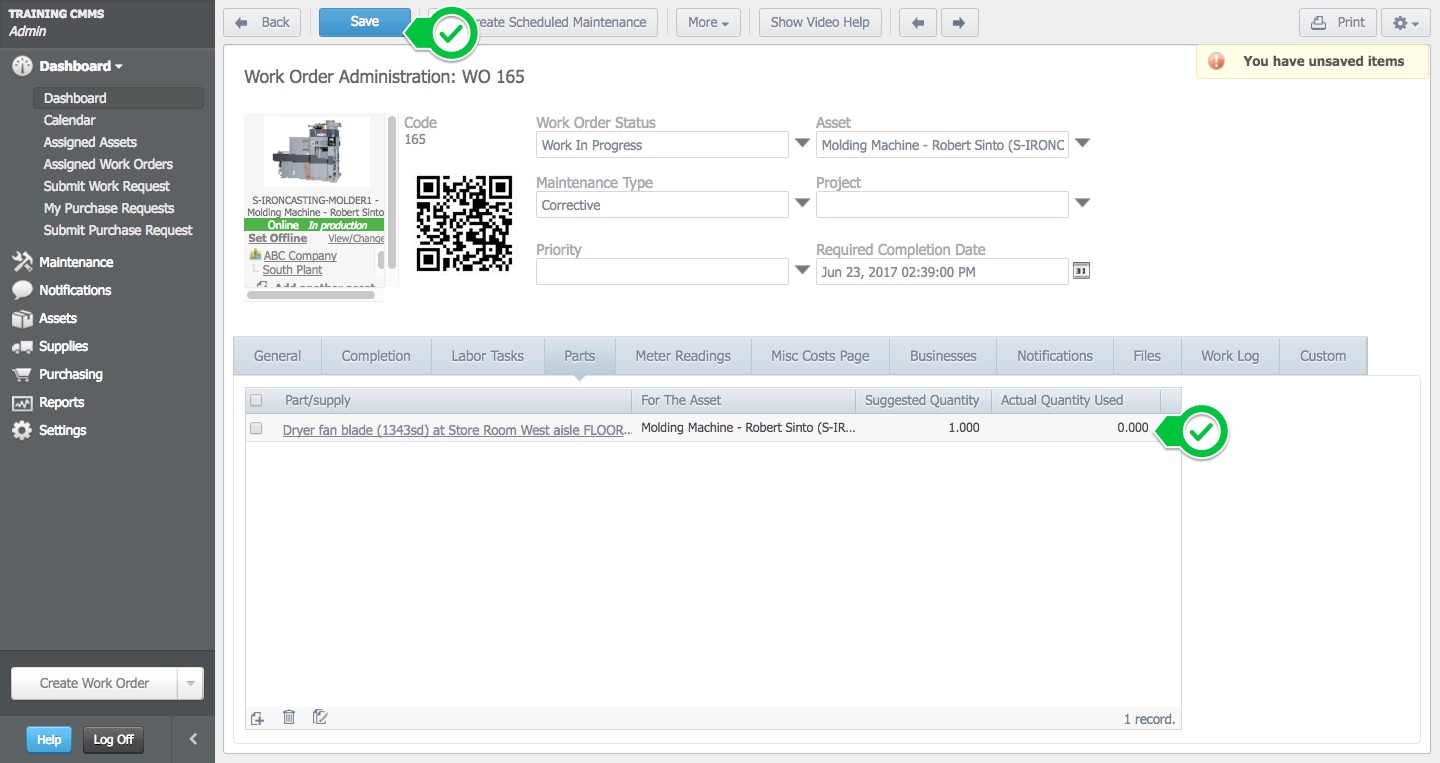Click the Dashboard gauge icon in sidebar
1440x763 pixels.
coord(22,66)
